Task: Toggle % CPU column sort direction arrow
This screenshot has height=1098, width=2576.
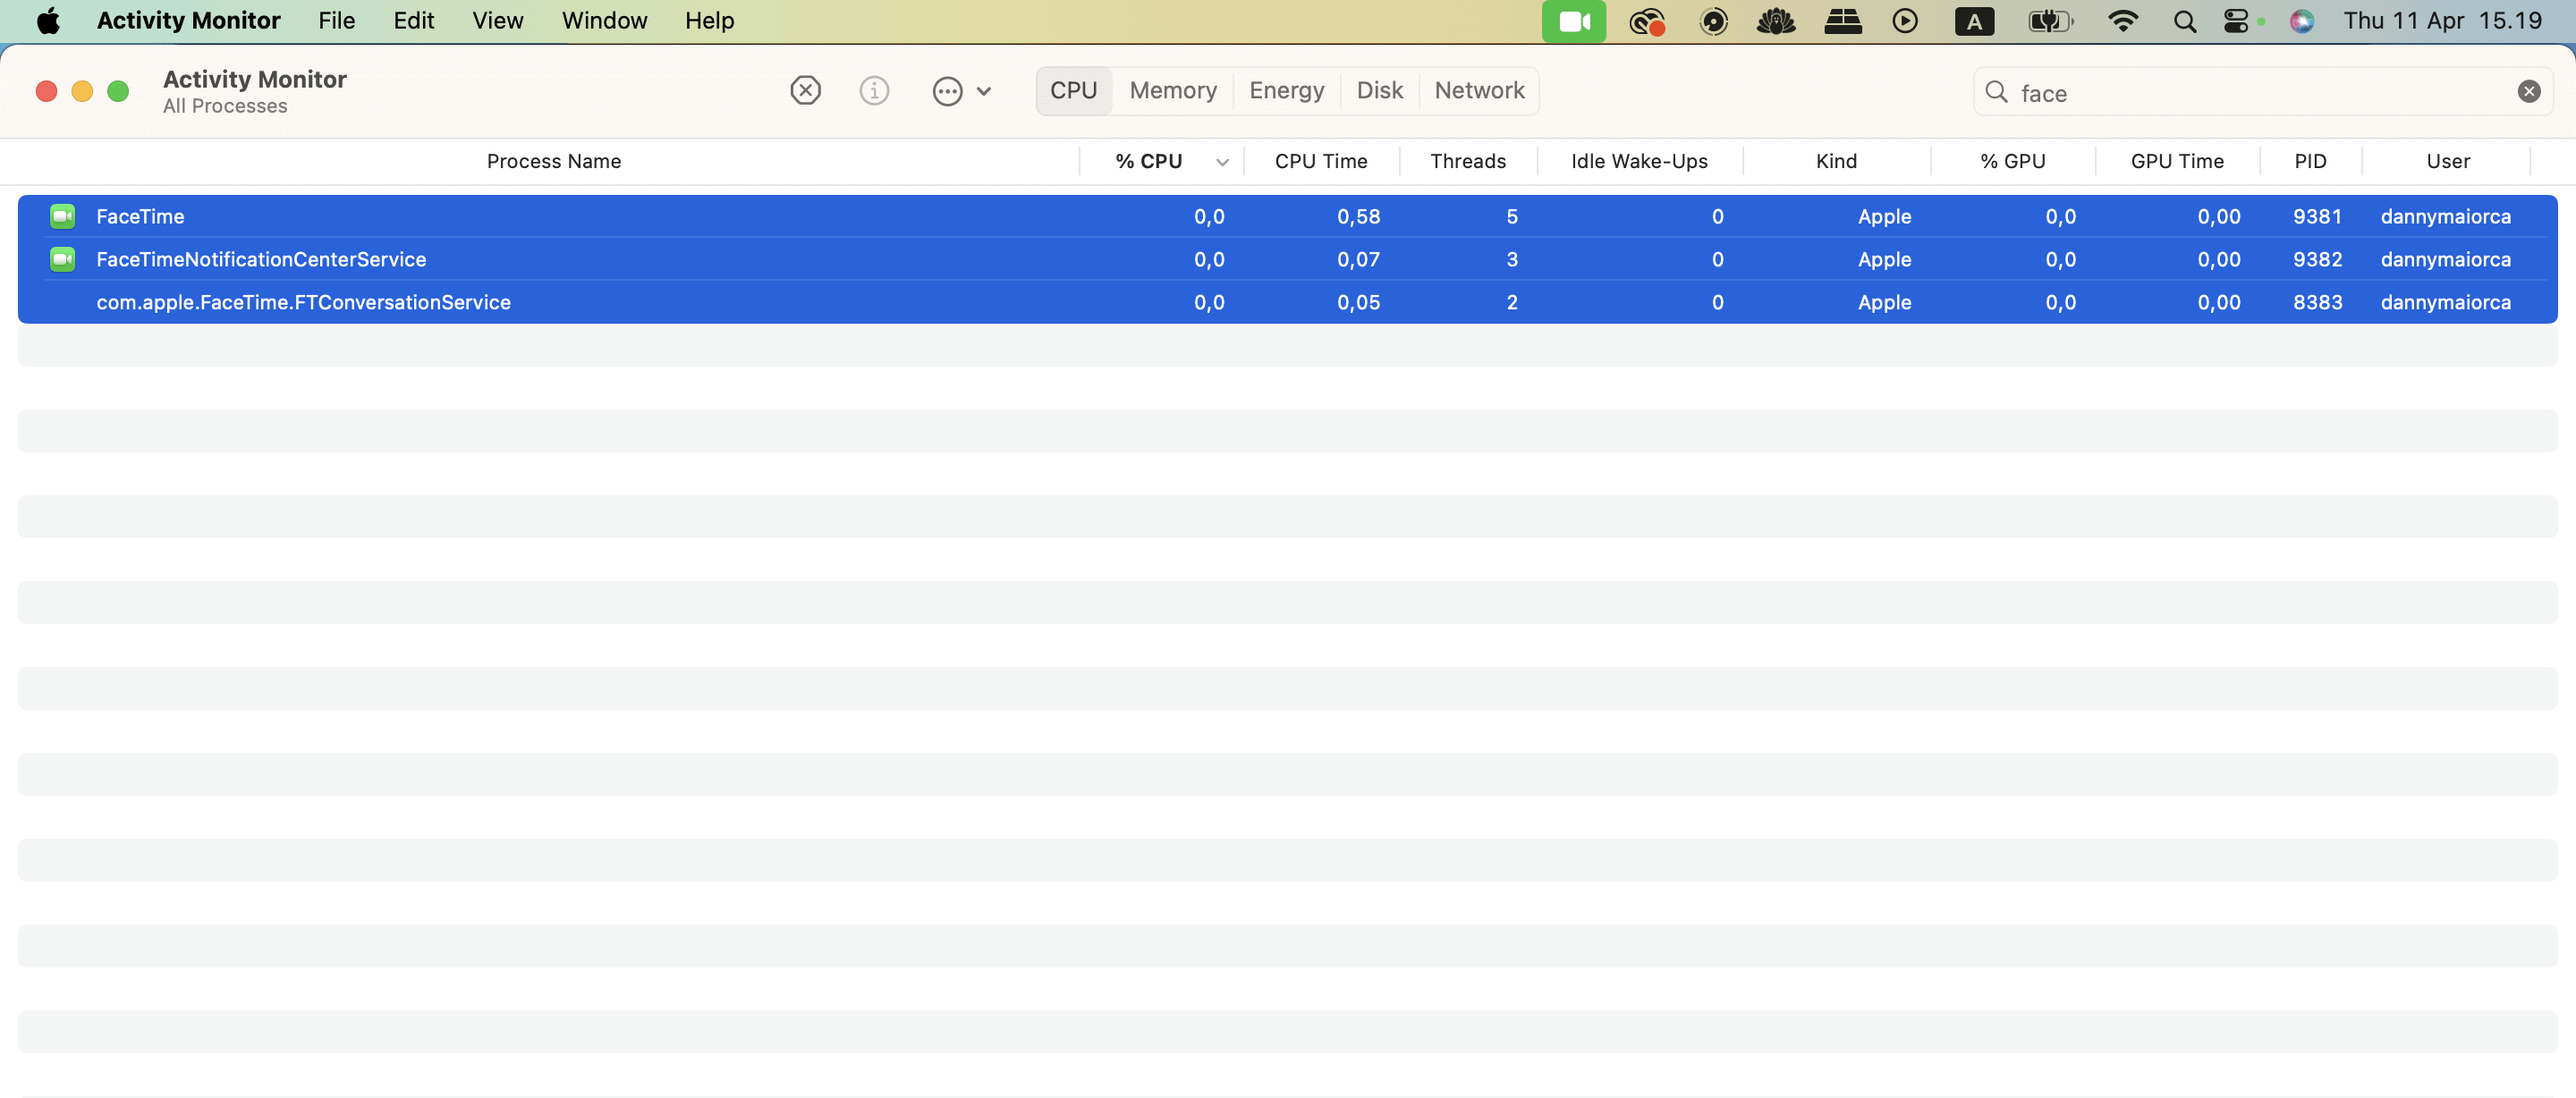Action: click(1221, 162)
